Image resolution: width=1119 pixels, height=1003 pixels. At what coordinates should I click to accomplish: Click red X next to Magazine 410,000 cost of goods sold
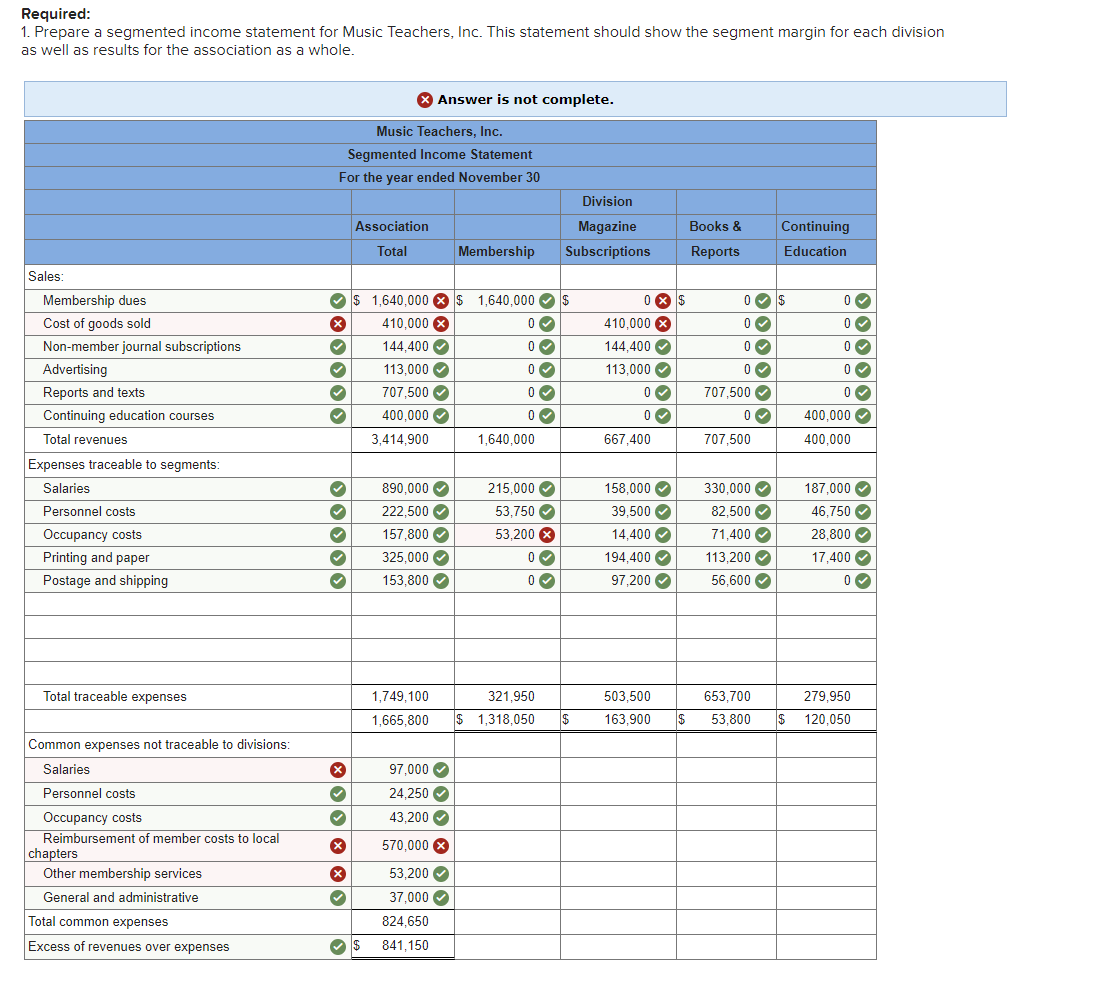pos(663,323)
